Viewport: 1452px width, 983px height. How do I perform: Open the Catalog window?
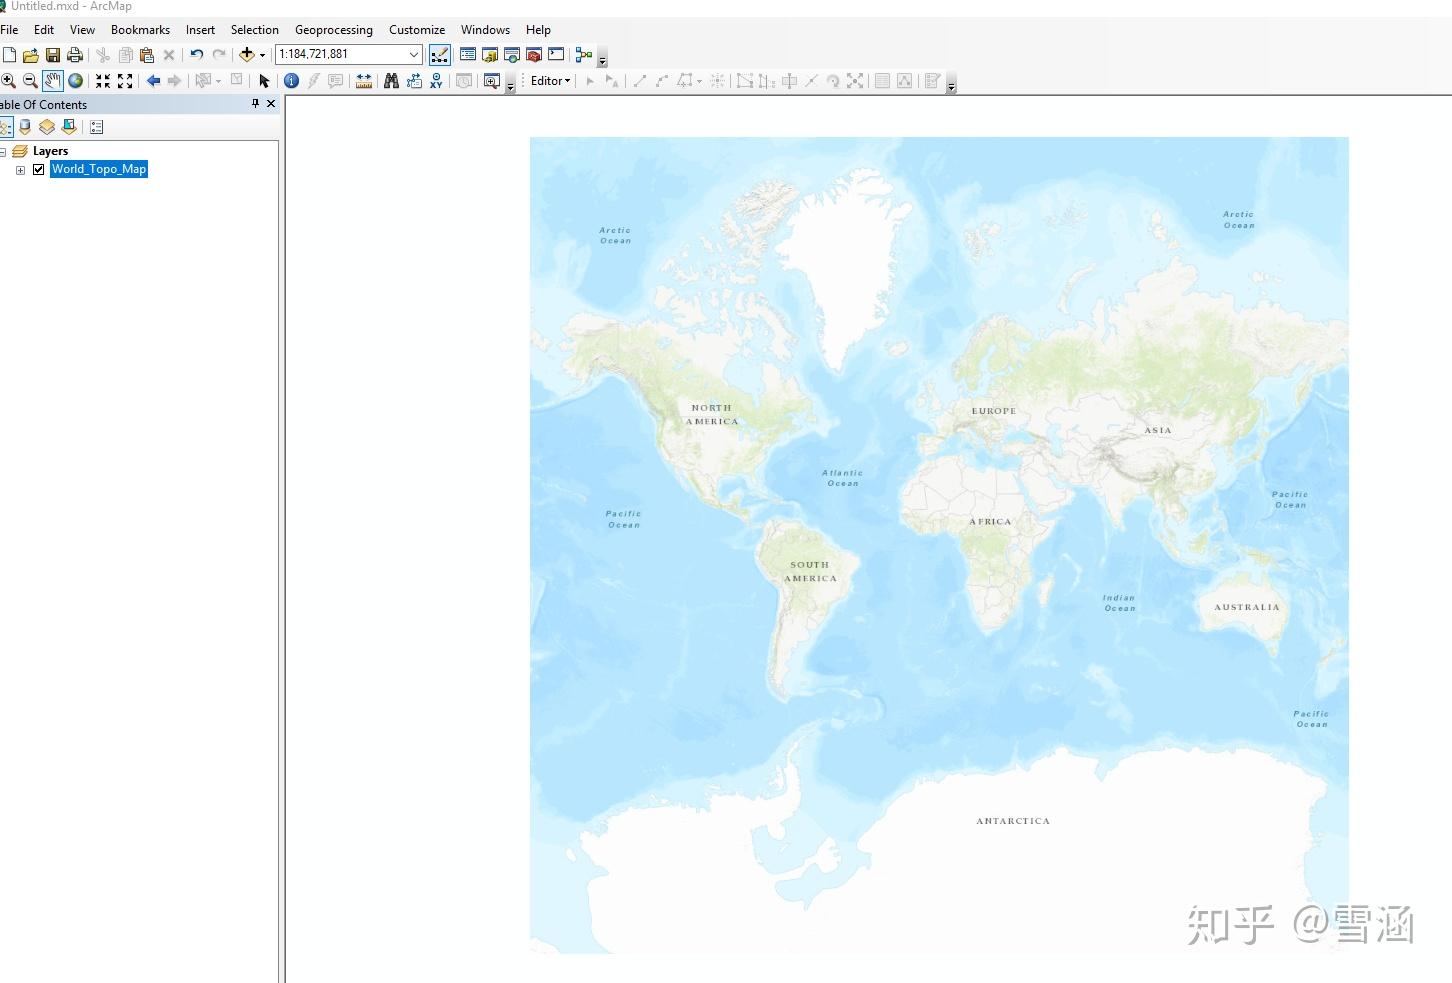coord(490,55)
